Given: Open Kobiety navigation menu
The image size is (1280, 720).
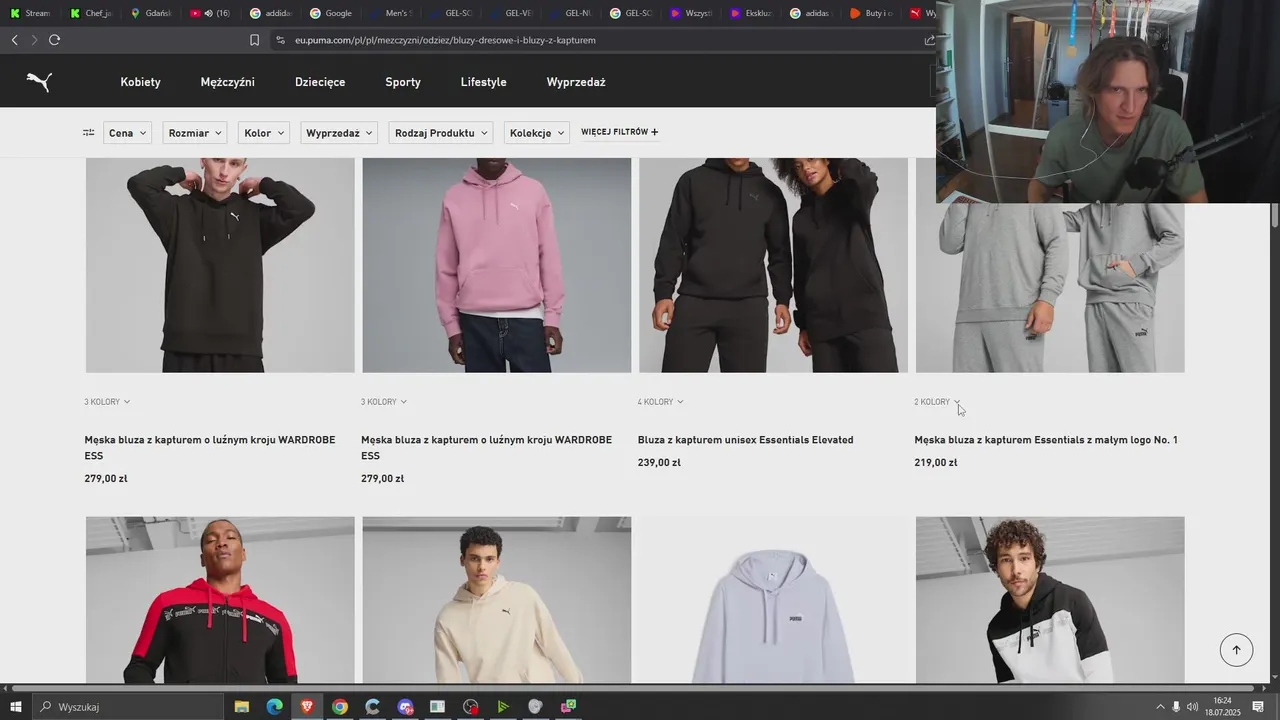Looking at the screenshot, I should coord(140,82).
